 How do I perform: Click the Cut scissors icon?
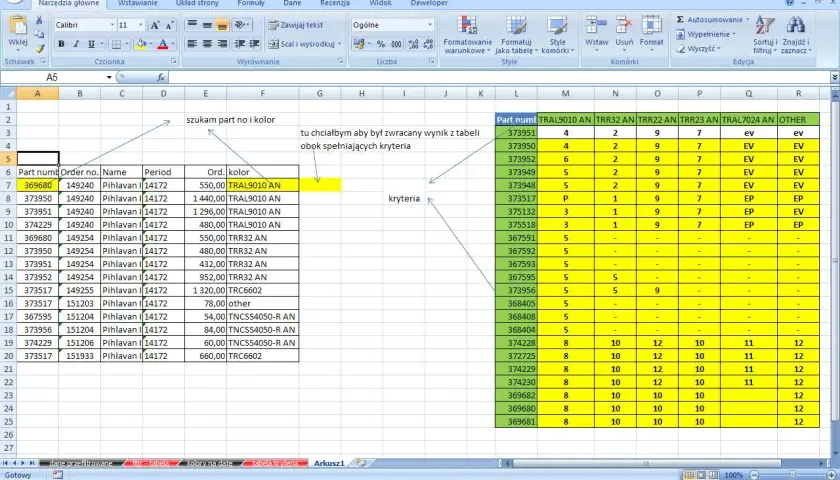coord(39,20)
